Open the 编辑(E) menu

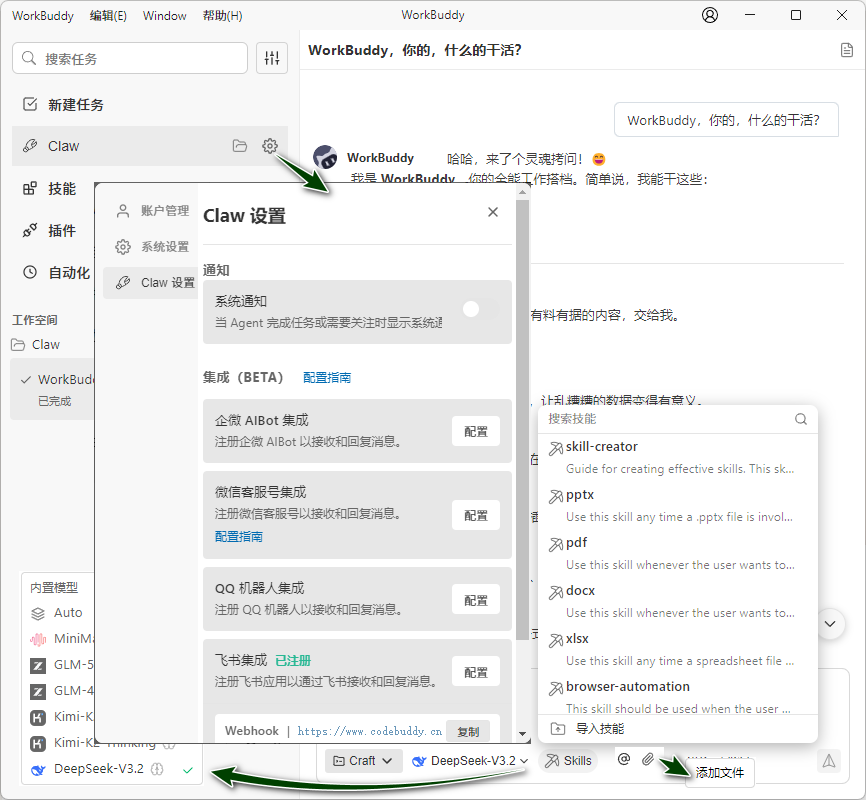pyautogui.click(x=108, y=15)
